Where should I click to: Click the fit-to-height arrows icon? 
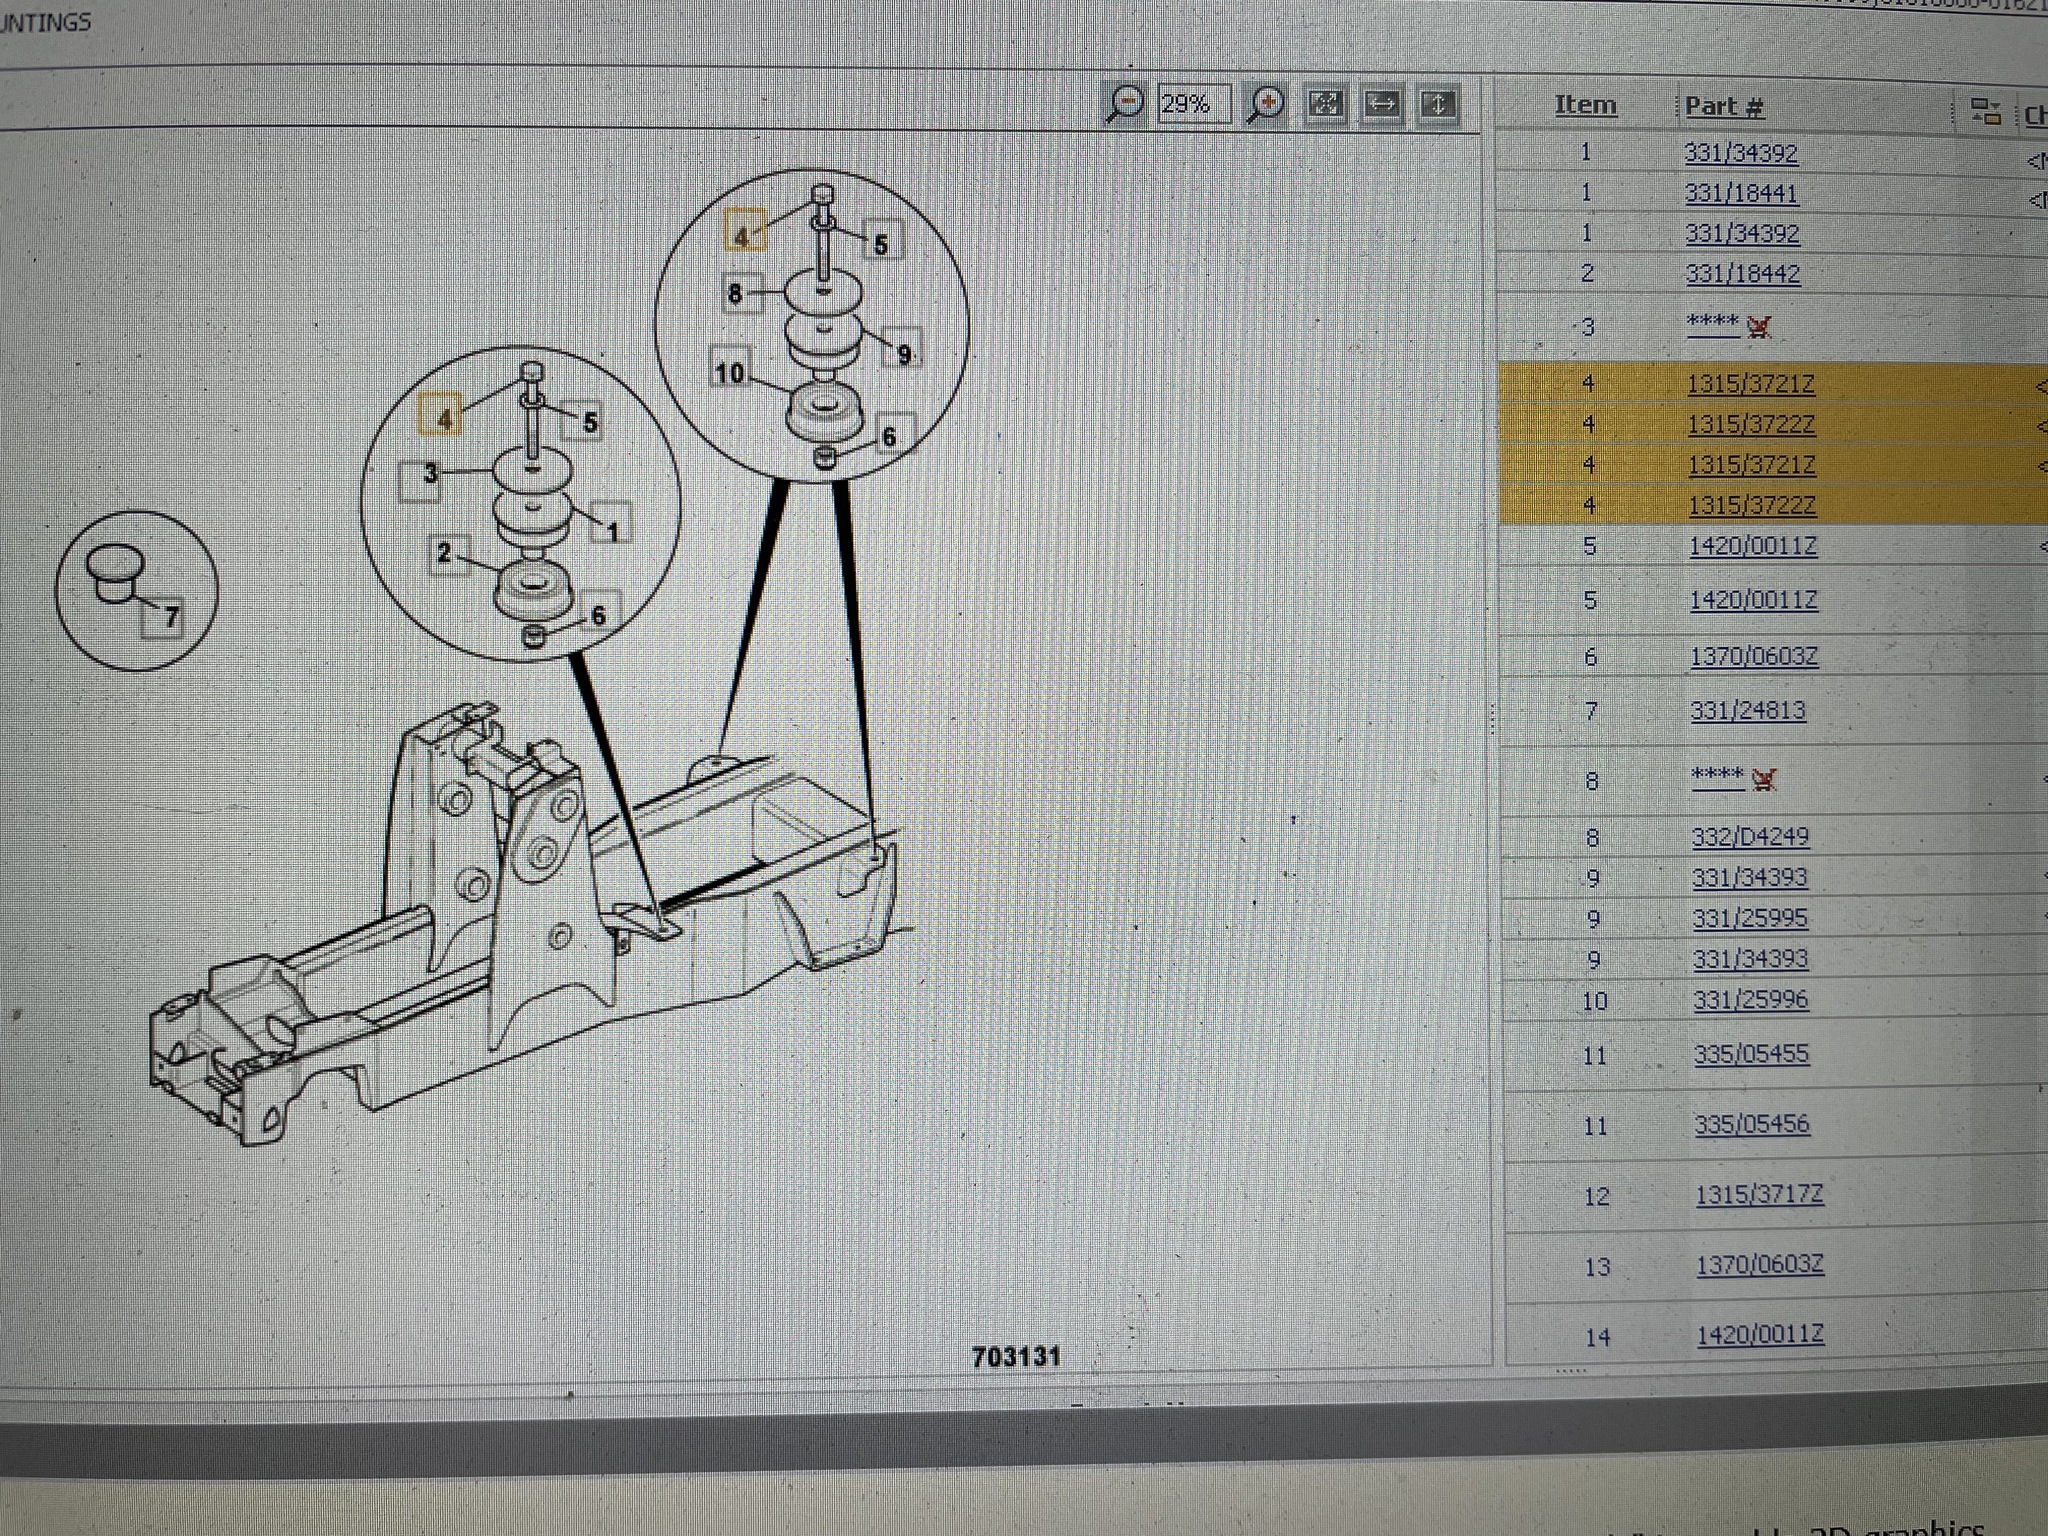pyautogui.click(x=1438, y=104)
